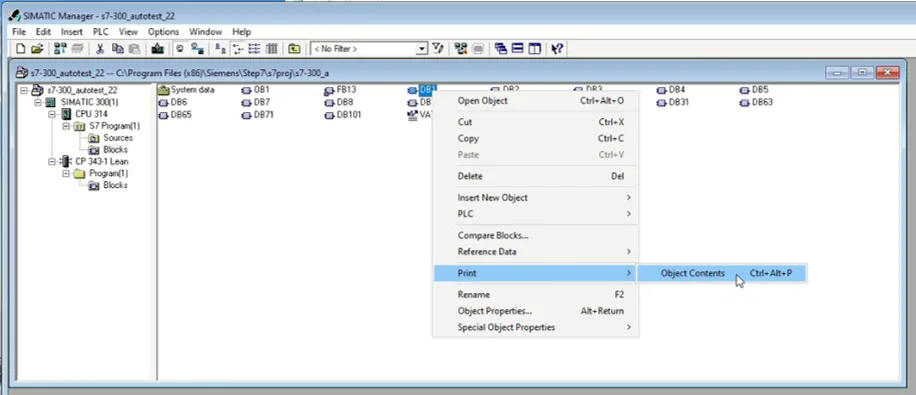Select Details view toolbar icon
This screenshot has width=916, height=395.
pos(272,48)
